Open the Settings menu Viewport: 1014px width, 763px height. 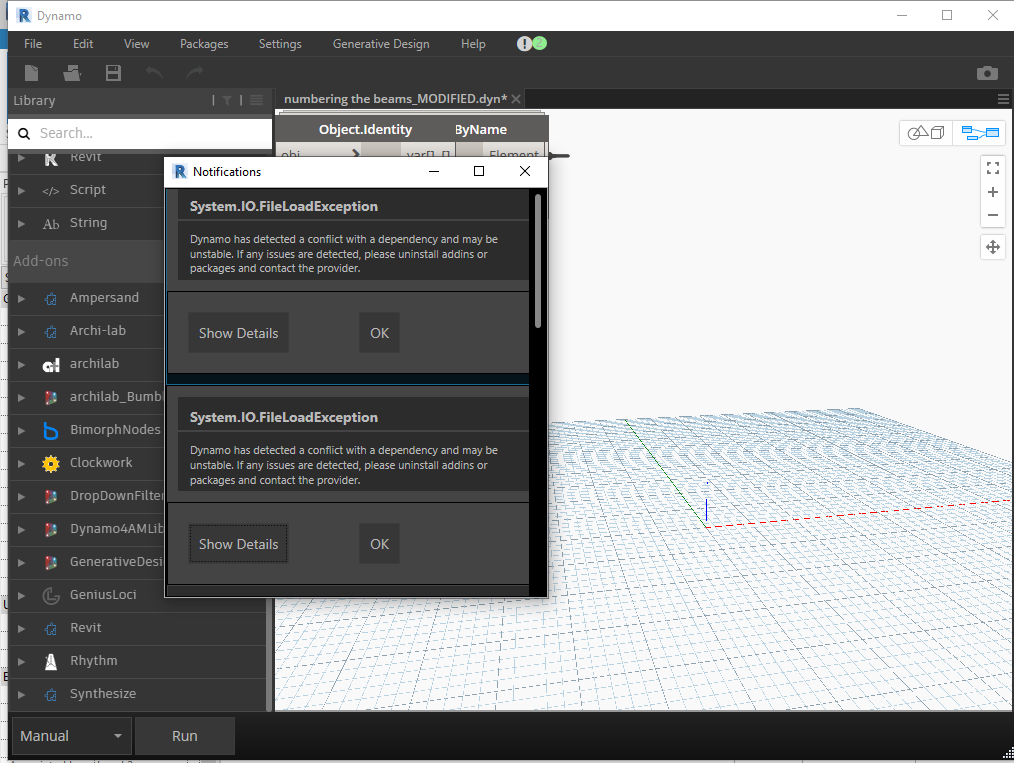280,44
